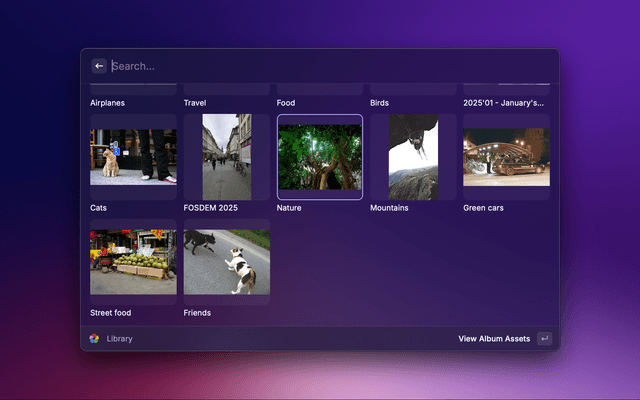This screenshot has width=640, height=400.
Task: Click the Photos Library icon in footer
Action: tap(94, 339)
